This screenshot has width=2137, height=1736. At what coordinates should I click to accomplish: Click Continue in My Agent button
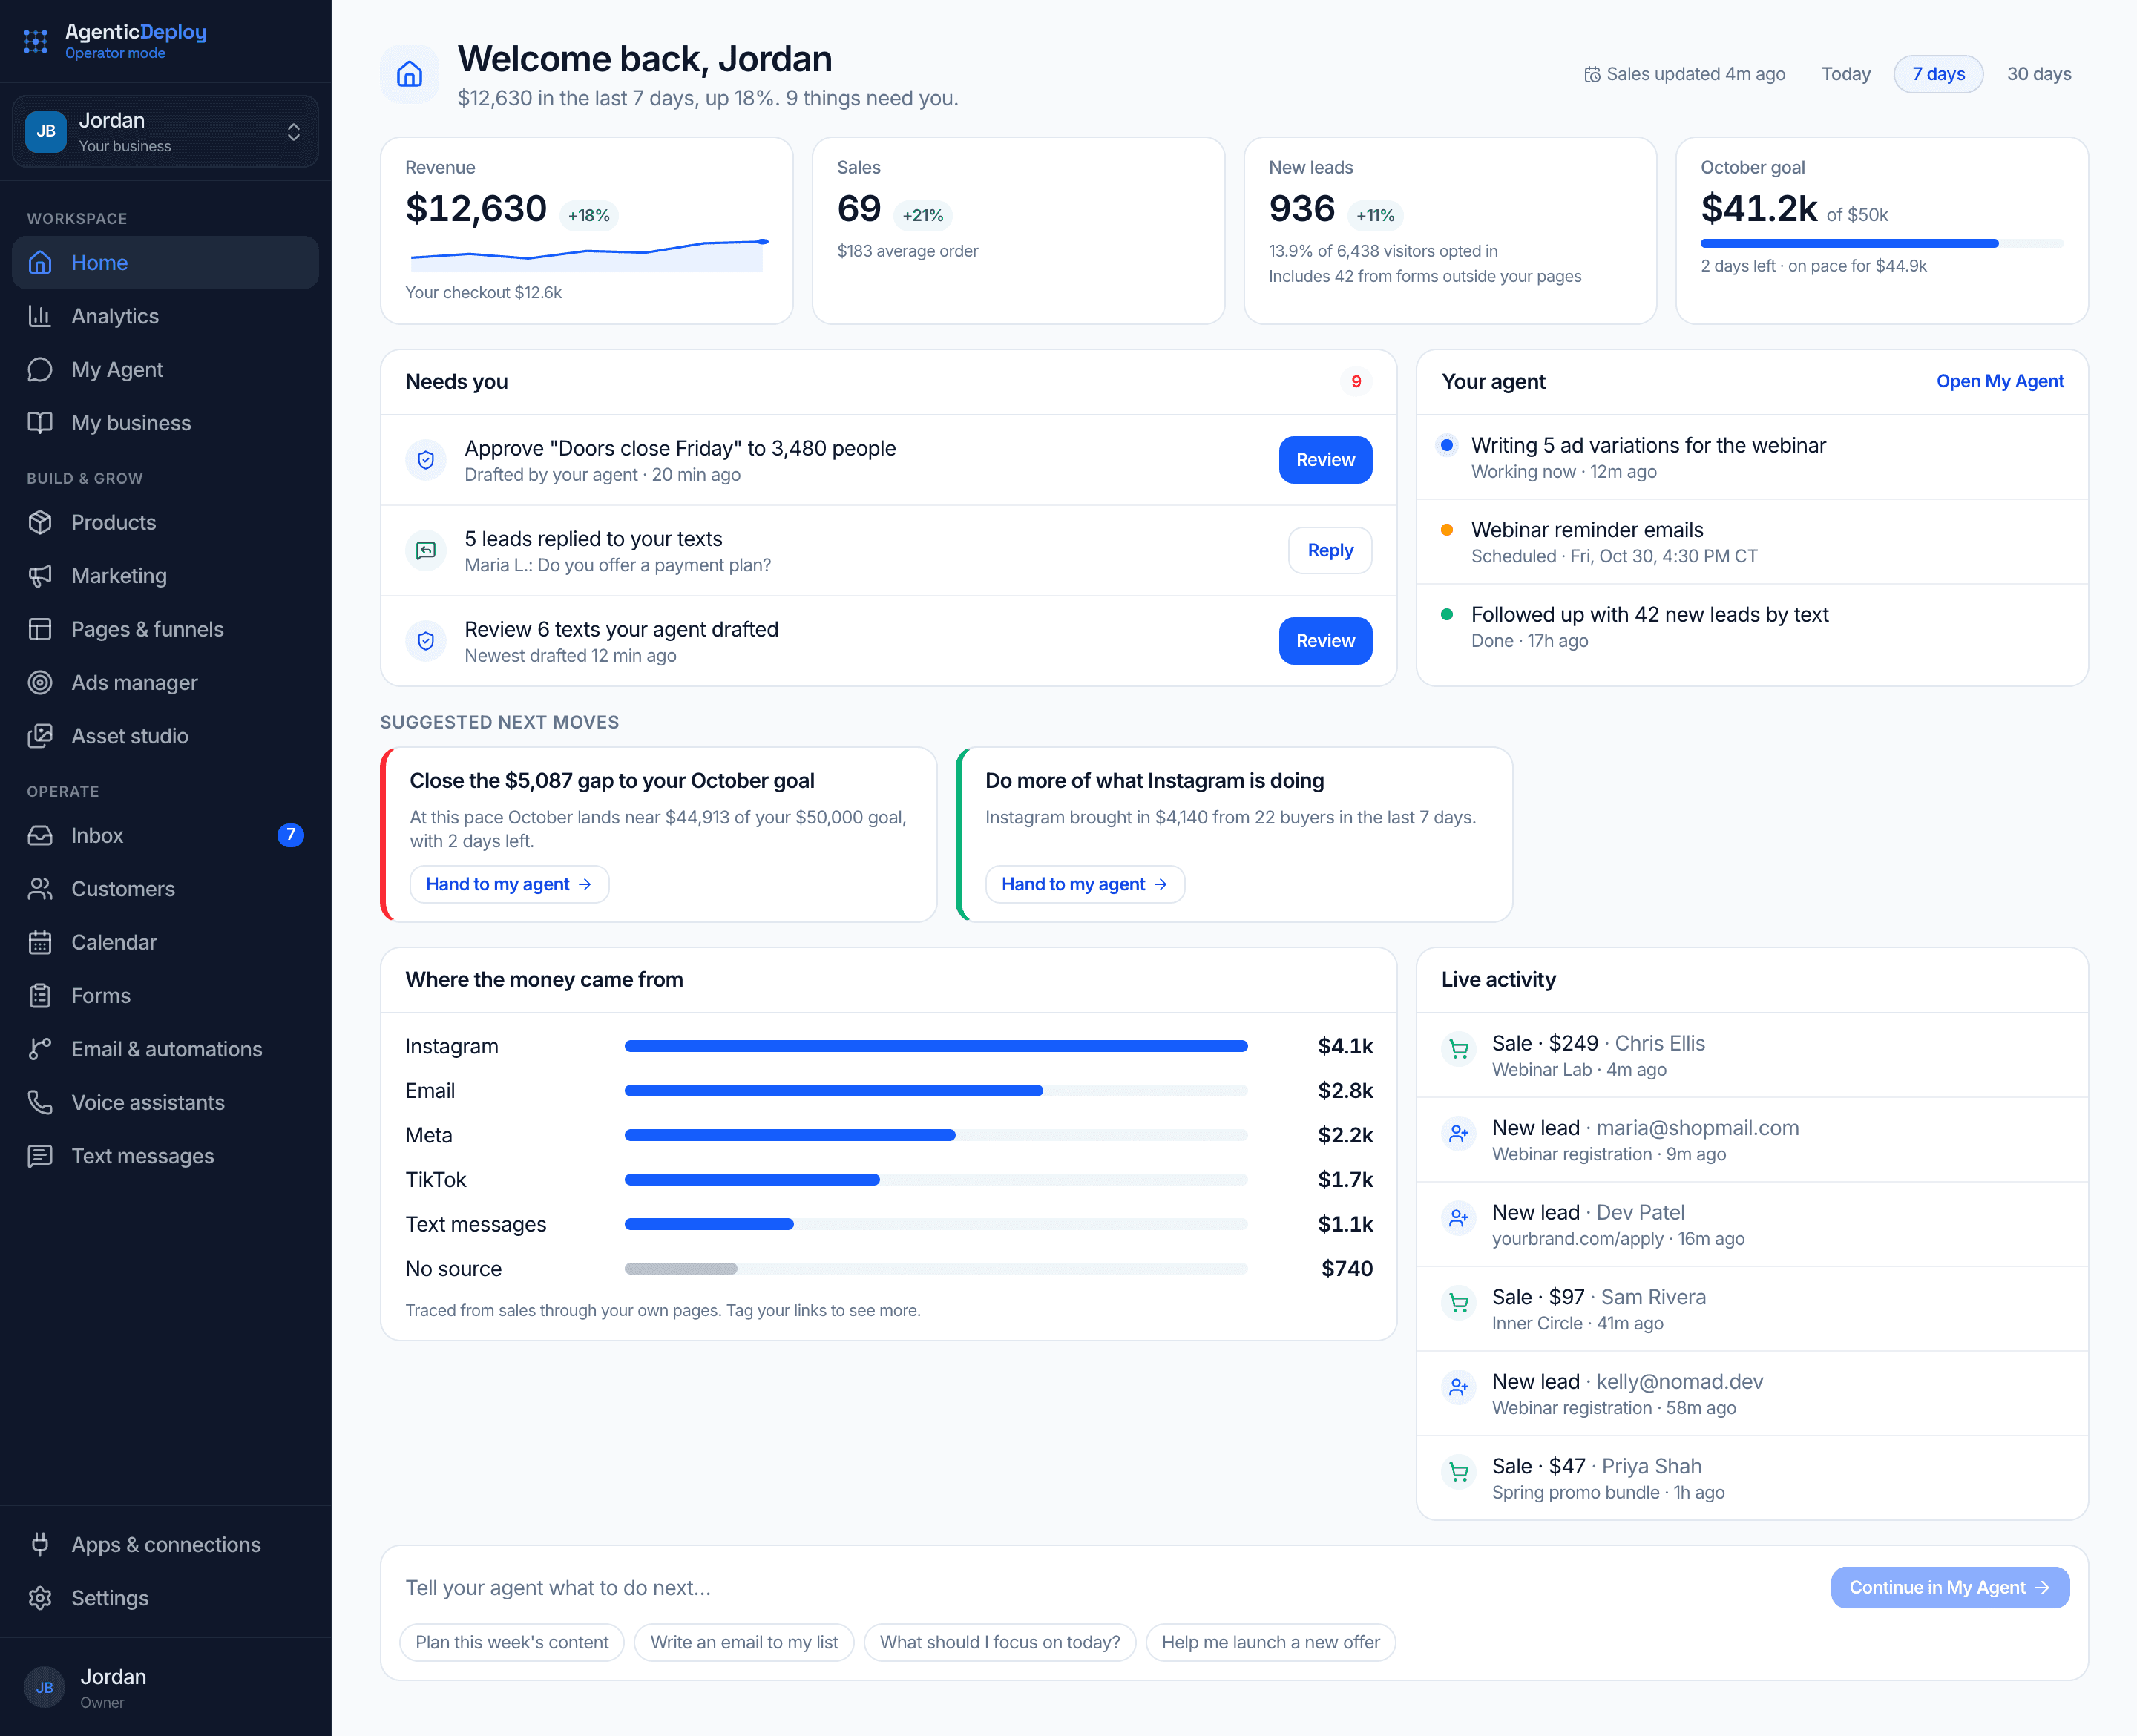click(1949, 1588)
